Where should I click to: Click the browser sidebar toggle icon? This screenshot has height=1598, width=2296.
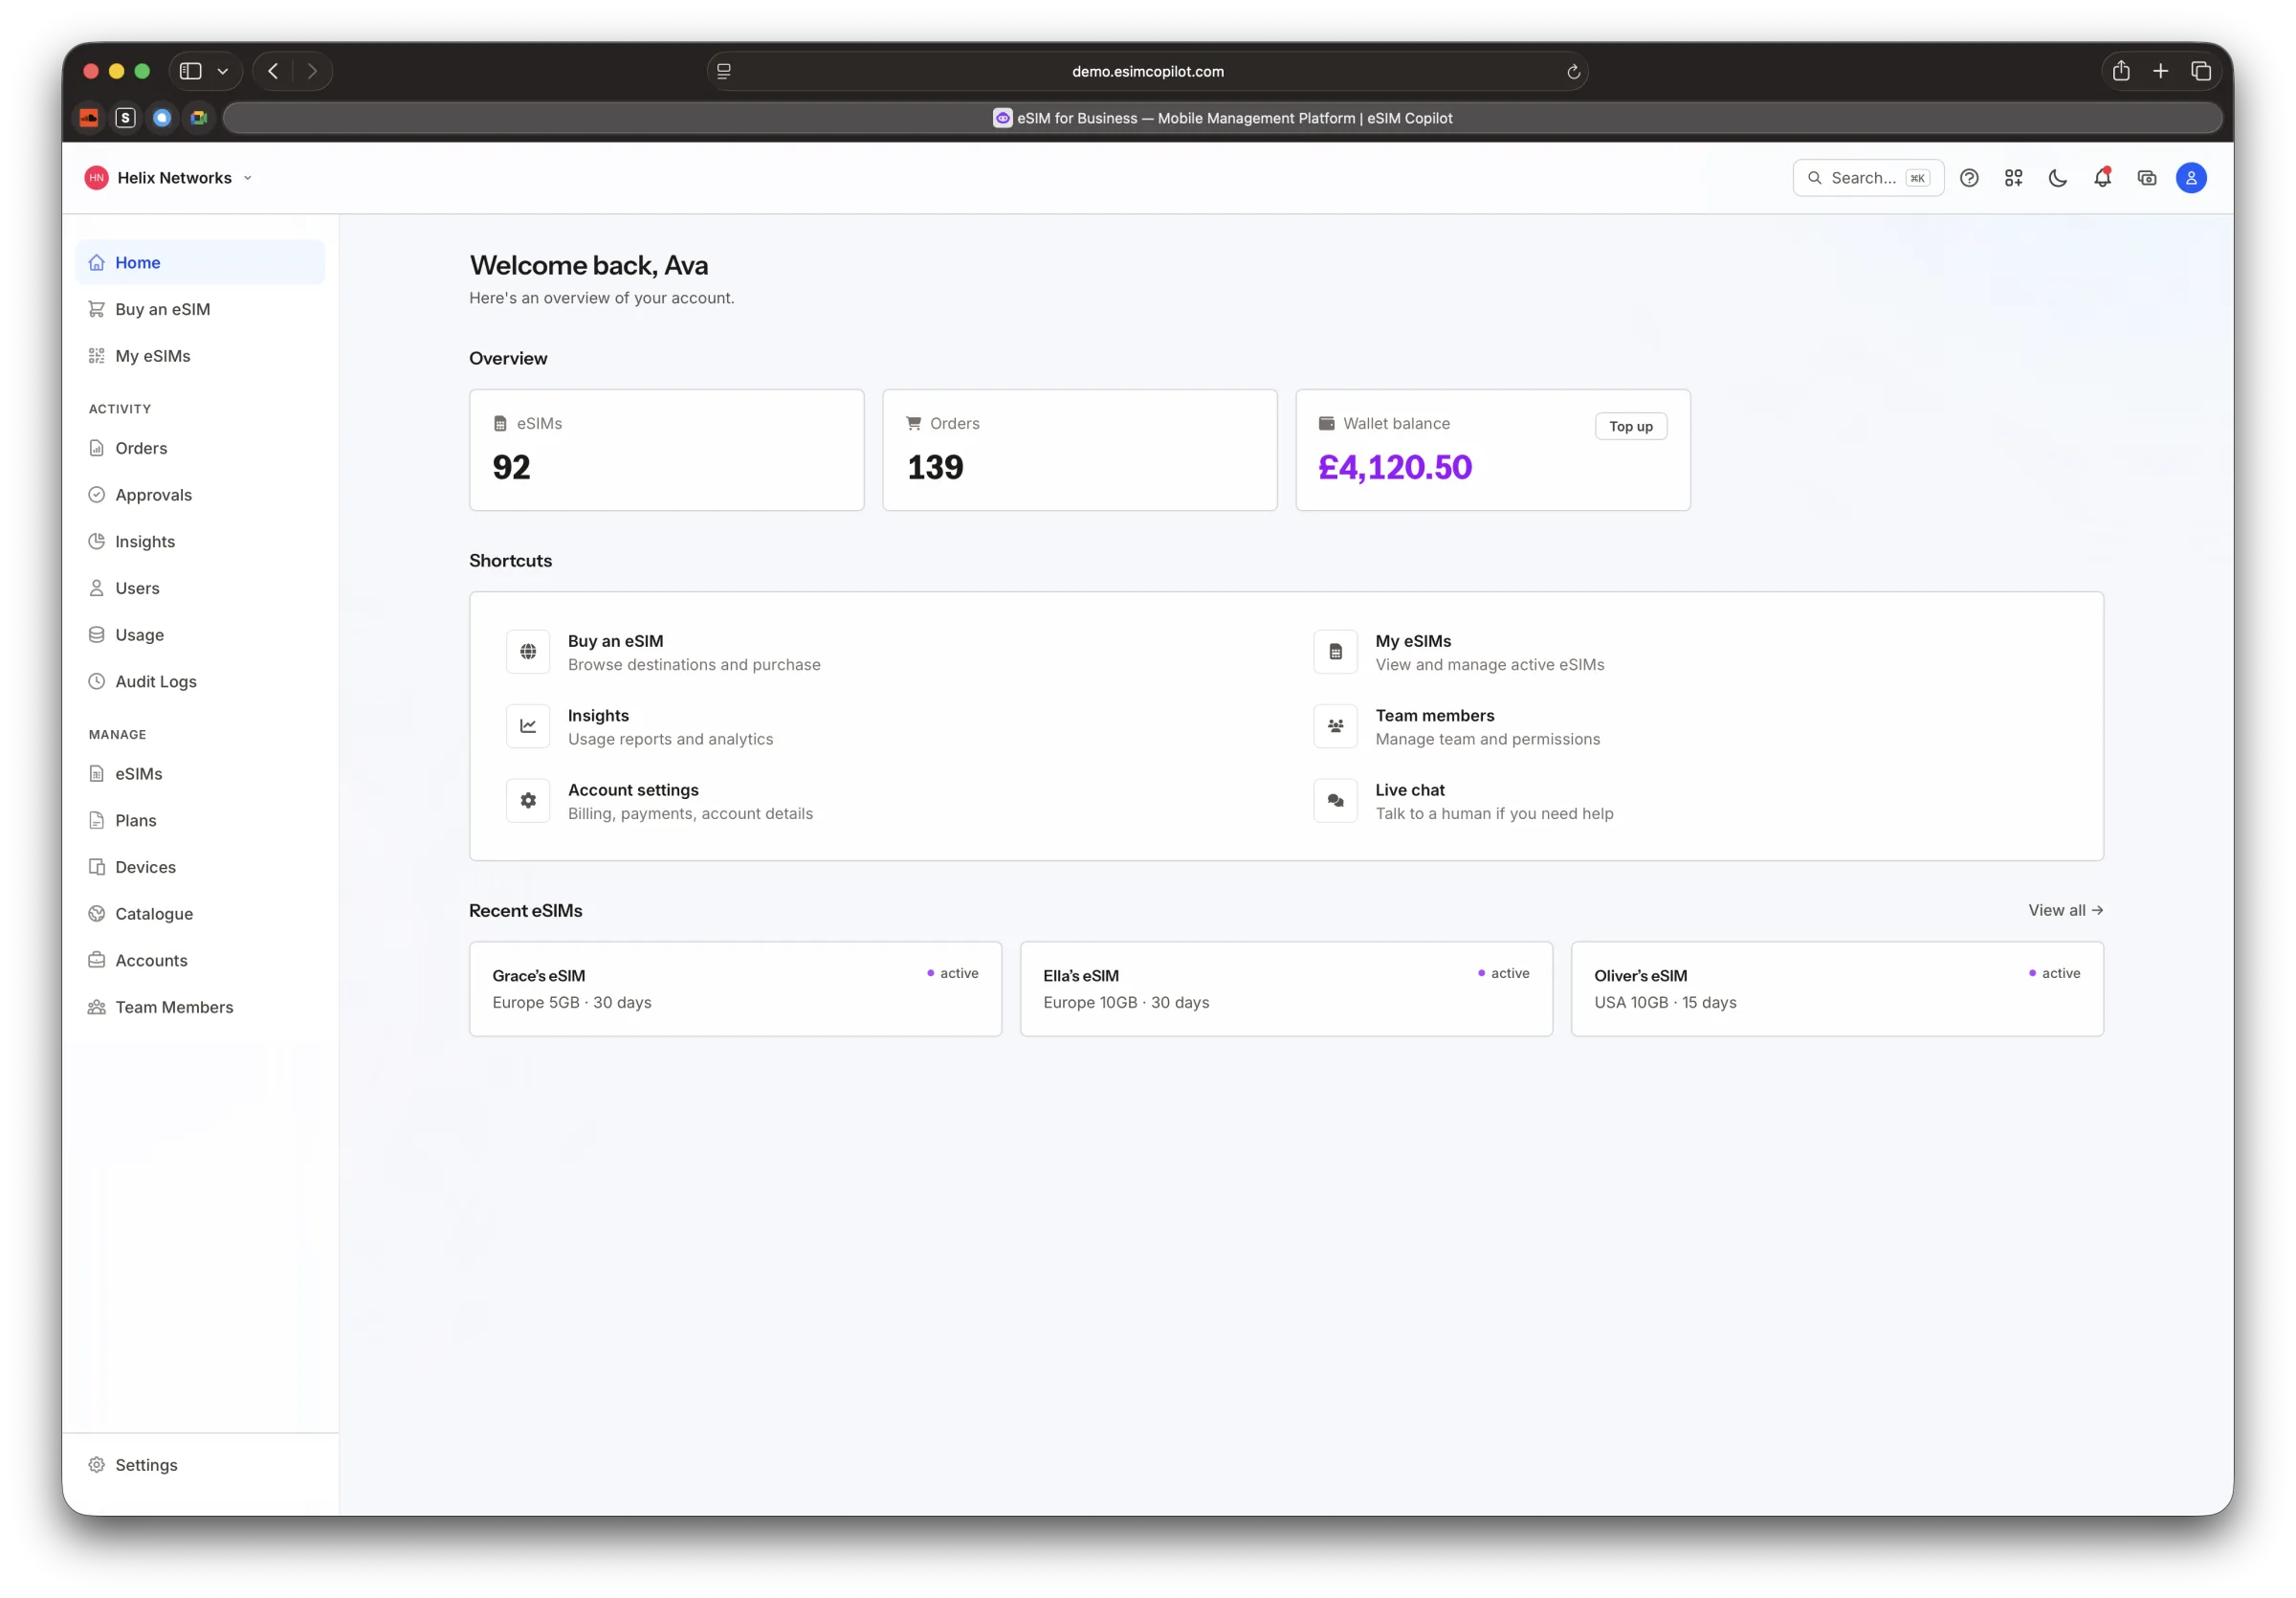190,71
